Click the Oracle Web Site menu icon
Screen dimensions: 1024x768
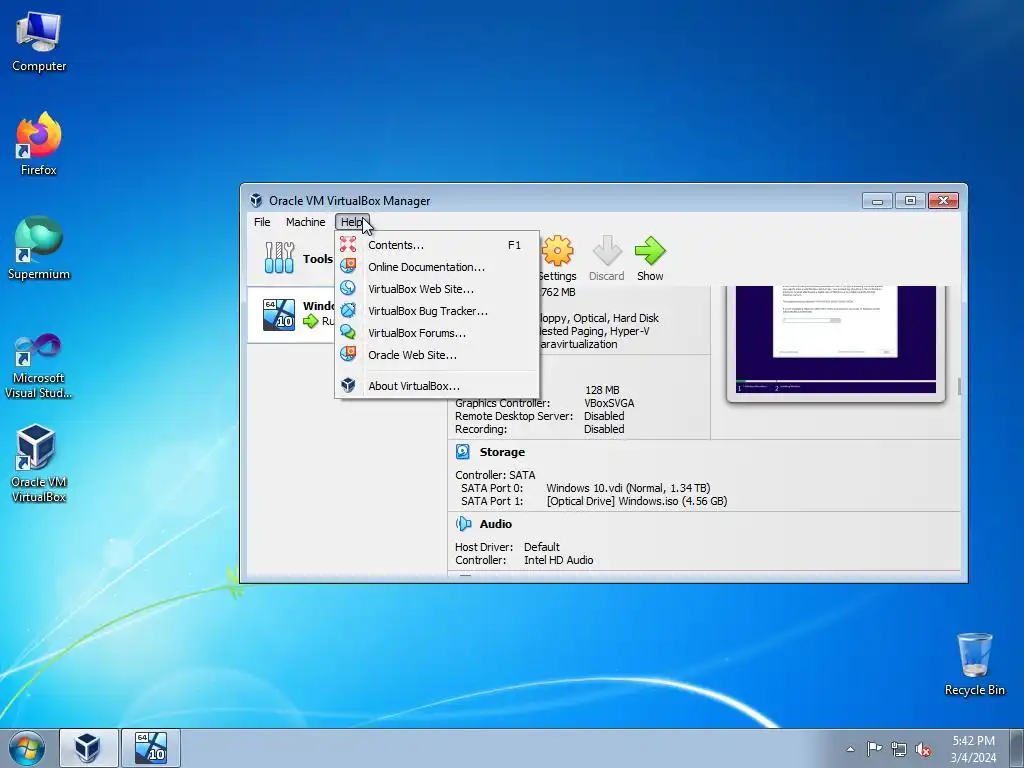[348, 354]
